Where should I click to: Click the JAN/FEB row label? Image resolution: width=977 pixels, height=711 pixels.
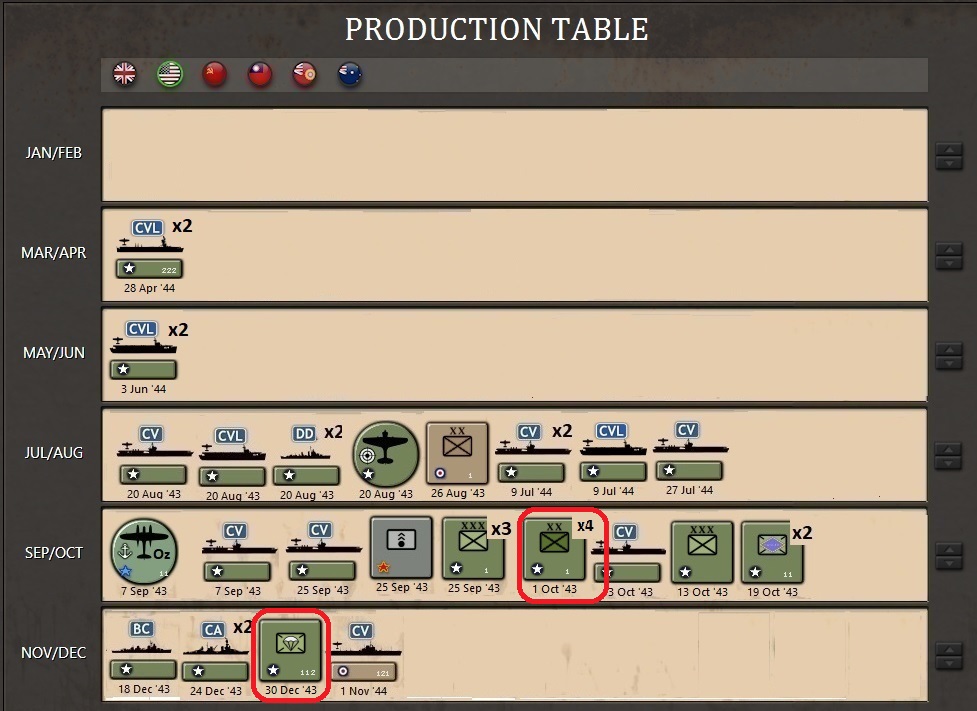point(54,153)
